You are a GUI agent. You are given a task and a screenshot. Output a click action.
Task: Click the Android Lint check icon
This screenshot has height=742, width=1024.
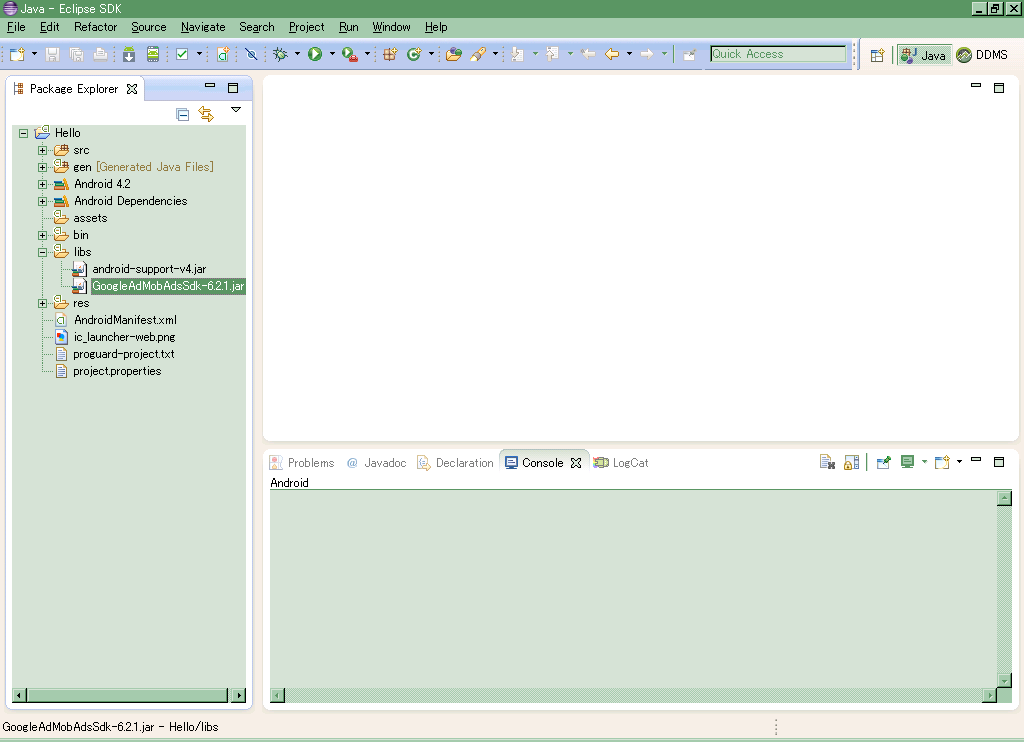pos(182,54)
